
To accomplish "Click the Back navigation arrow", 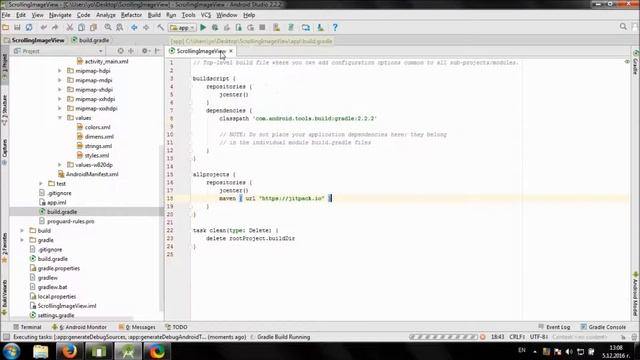I will point(134,27).
